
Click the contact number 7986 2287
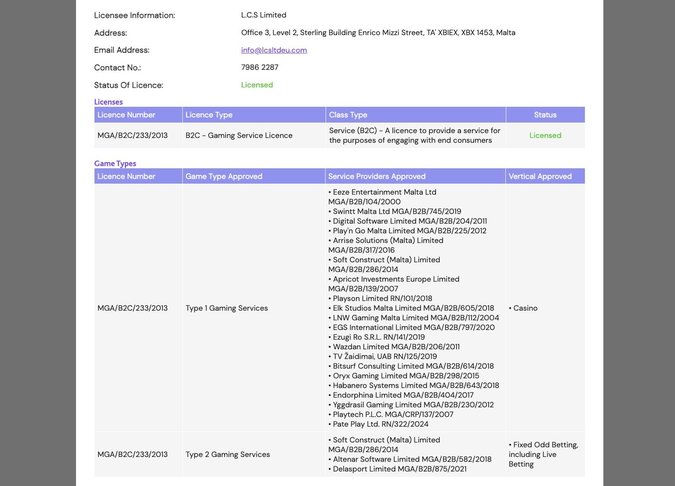[260, 67]
